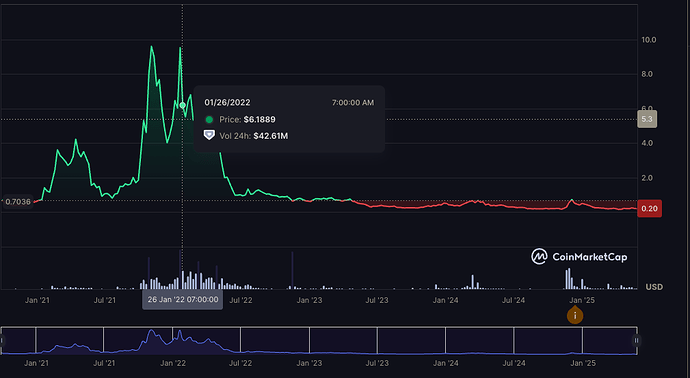Click the 10.0 label on the price axis
This screenshot has width=690, height=378.
tap(649, 40)
